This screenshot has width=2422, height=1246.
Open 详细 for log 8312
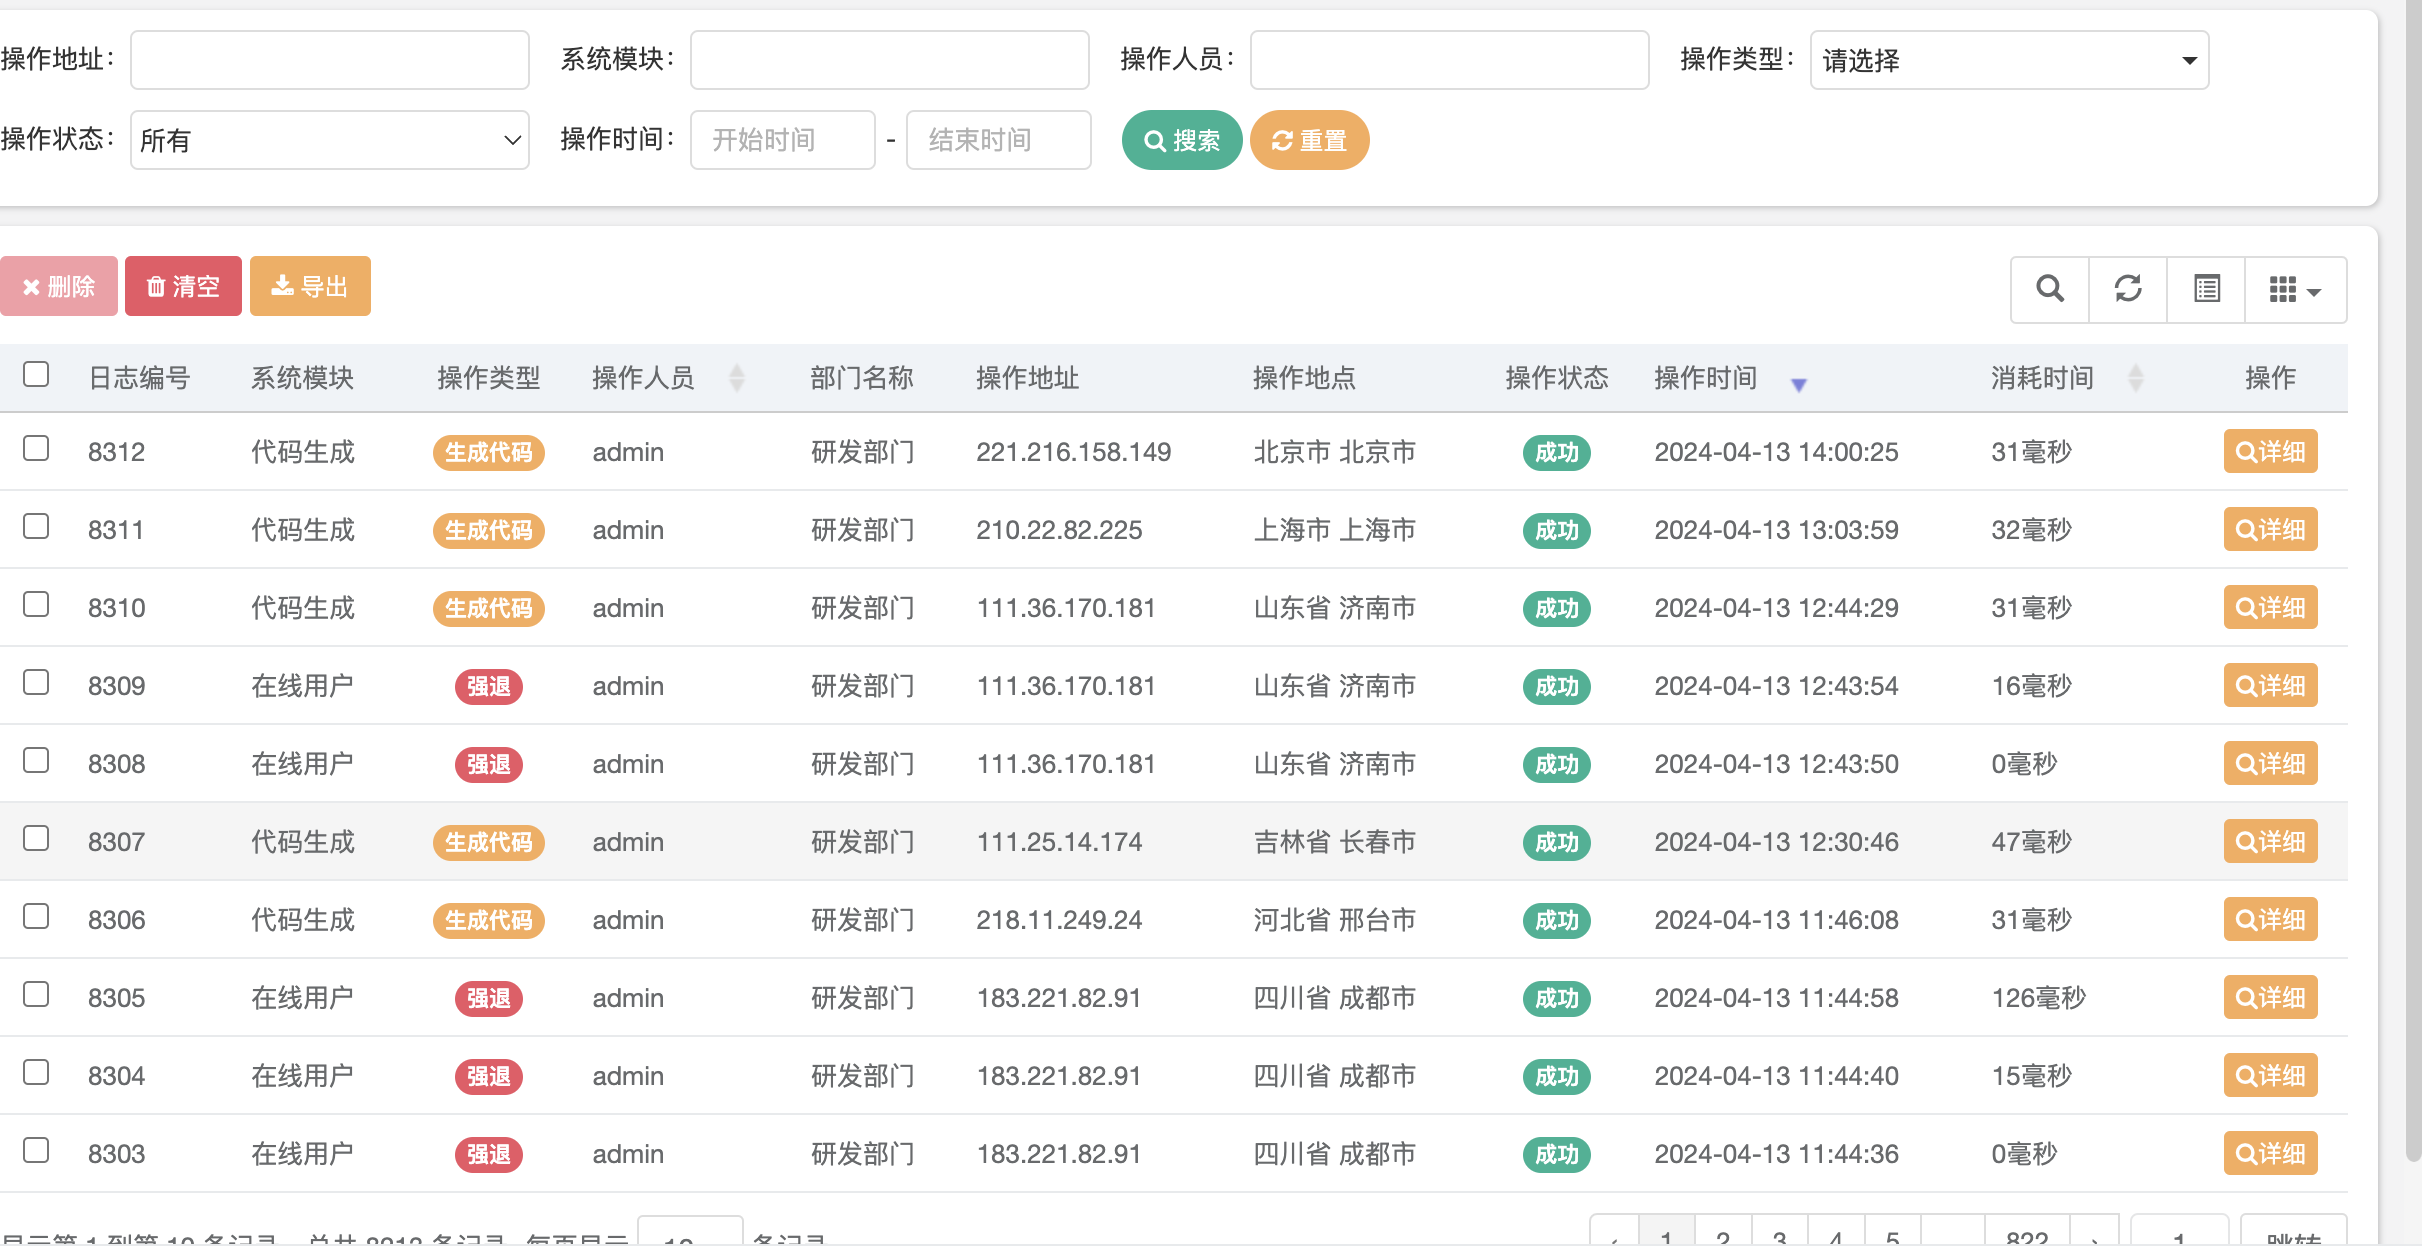point(2270,451)
